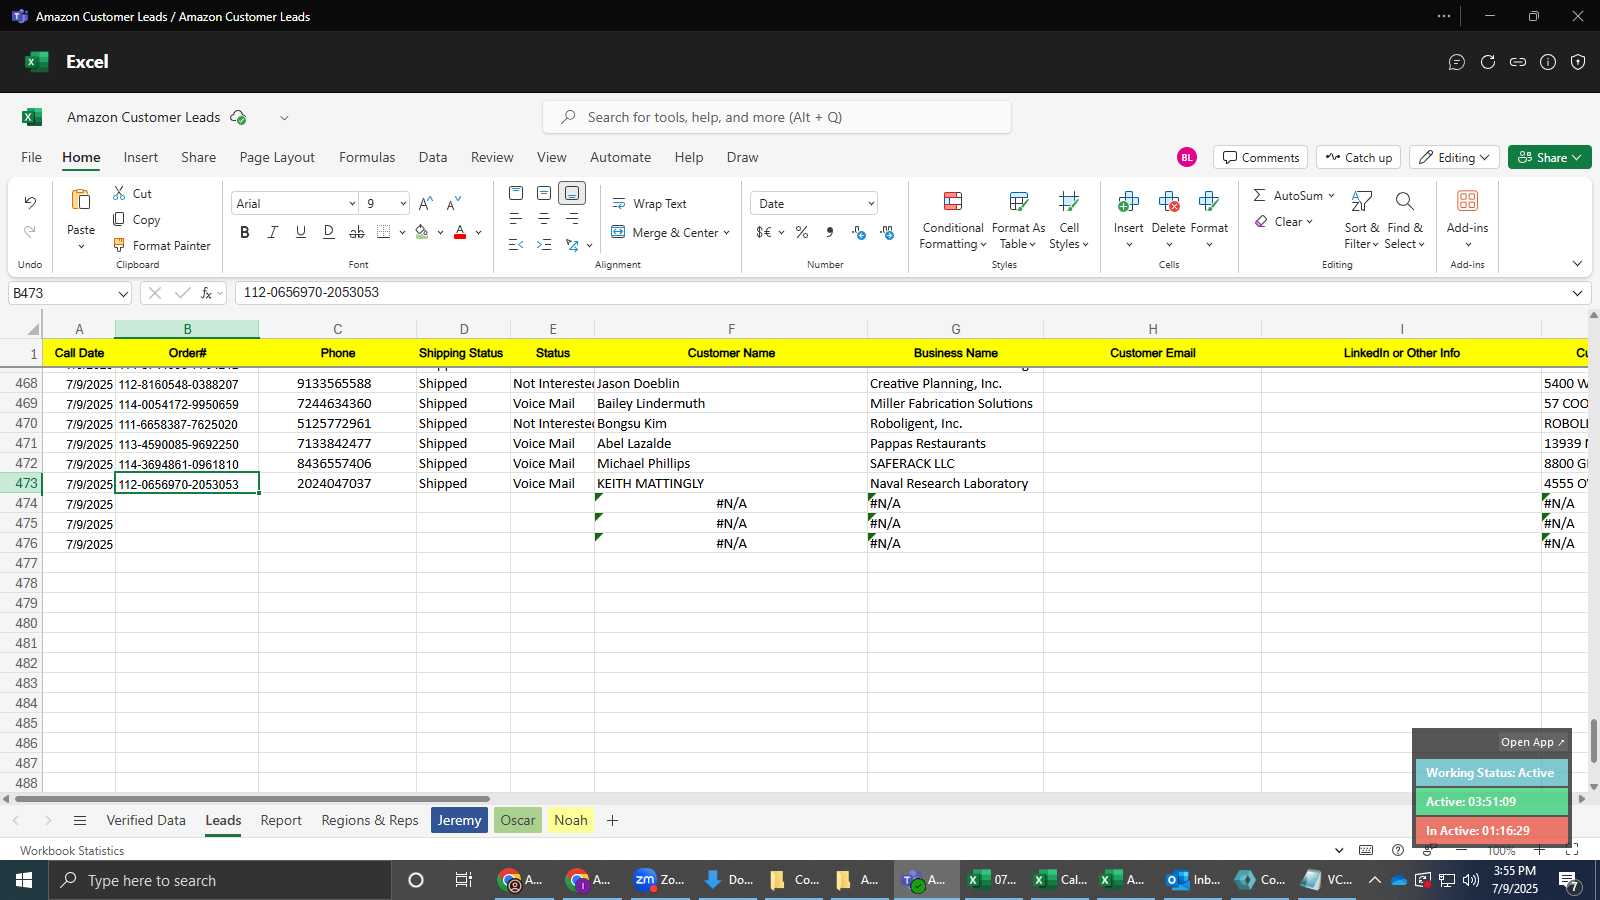Screen dimensions: 1600x900
Task: Switch to the Page Layout tab
Action: click(x=277, y=158)
